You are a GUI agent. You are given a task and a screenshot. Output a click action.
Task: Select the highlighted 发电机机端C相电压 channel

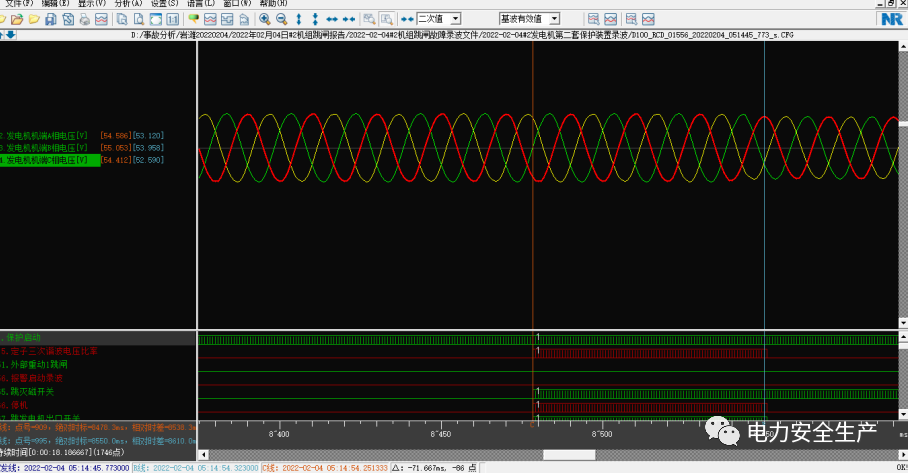[50, 160]
